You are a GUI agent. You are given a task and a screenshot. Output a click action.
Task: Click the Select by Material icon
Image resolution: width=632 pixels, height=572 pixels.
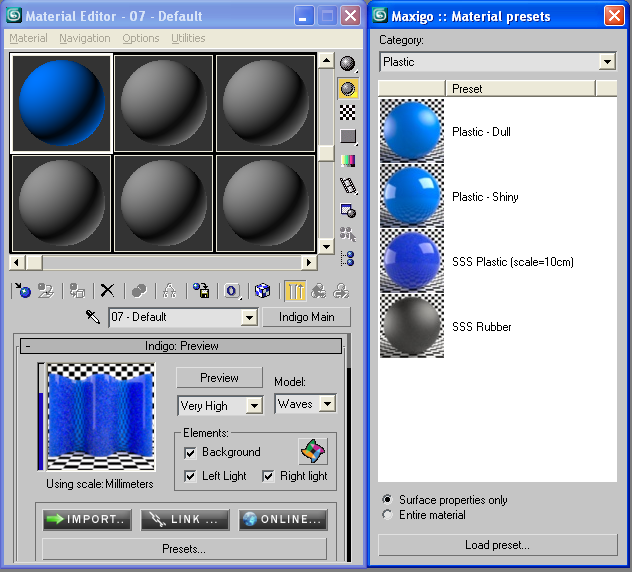click(348, 234)
